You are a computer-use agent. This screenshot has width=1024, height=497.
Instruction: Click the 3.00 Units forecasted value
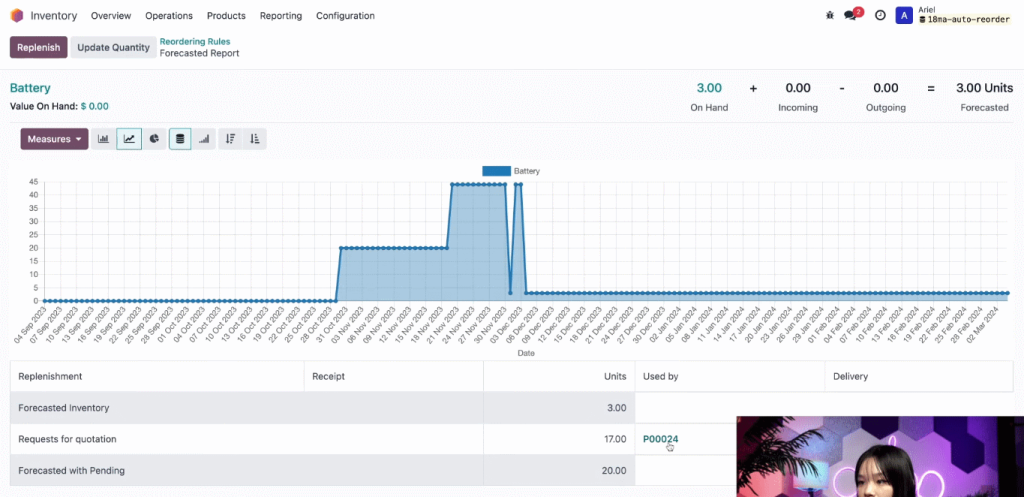click(985, 88)
